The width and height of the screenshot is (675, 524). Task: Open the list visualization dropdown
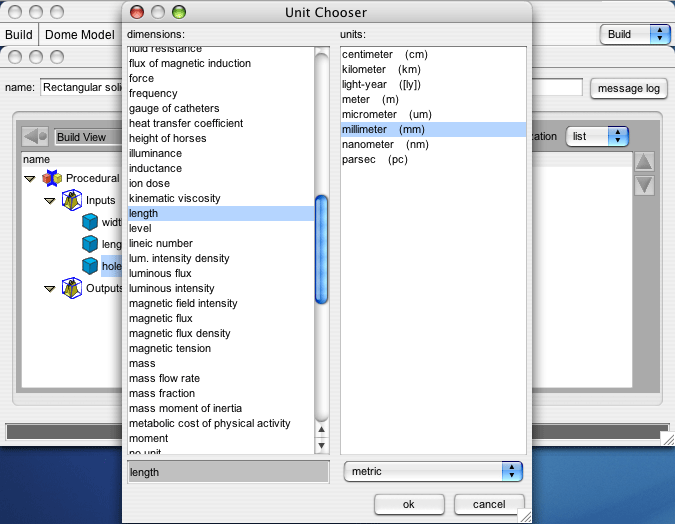(597, 136)
